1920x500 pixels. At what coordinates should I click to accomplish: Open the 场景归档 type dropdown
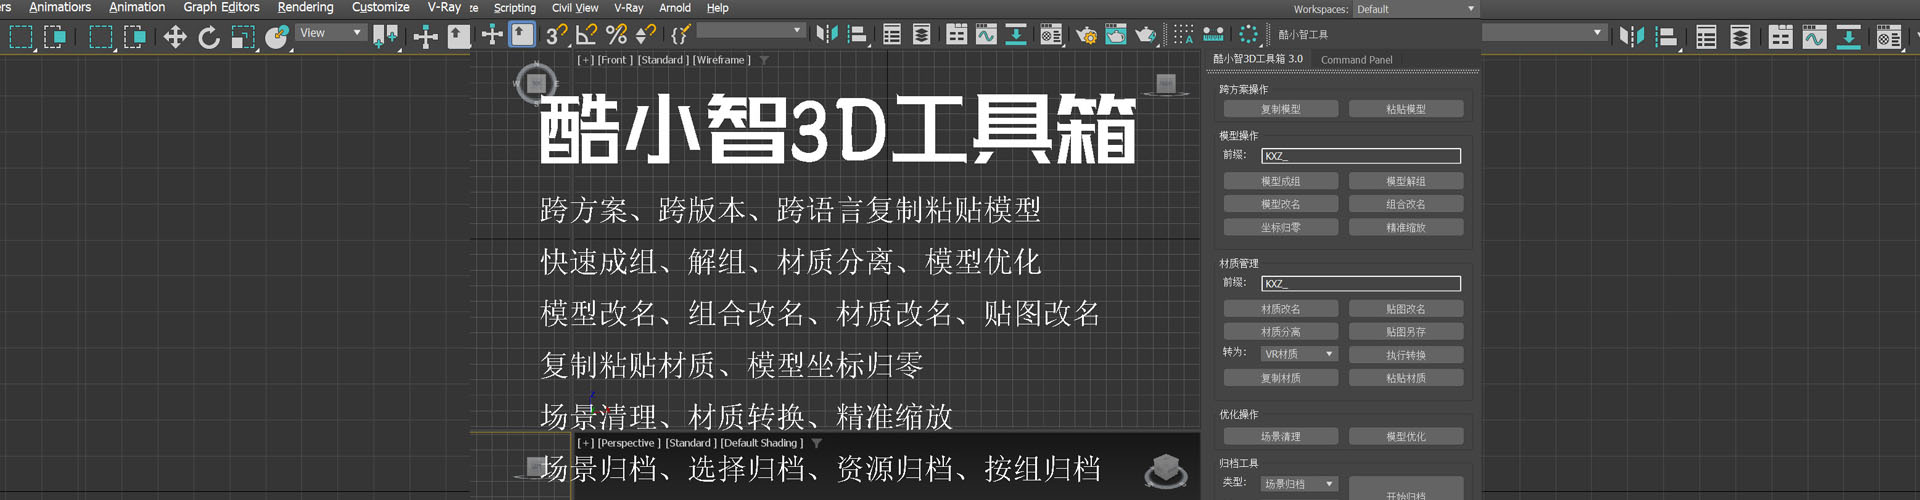(1298, 484)
